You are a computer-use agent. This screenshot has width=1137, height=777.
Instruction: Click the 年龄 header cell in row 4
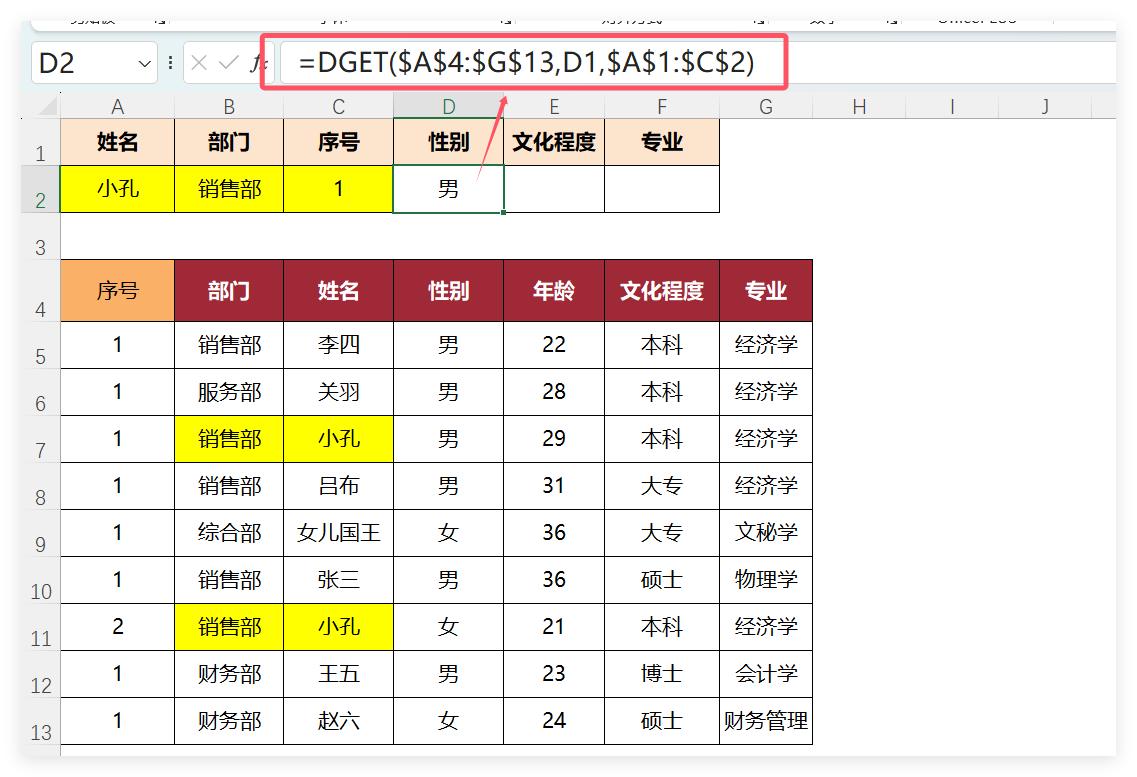[554, 291]
